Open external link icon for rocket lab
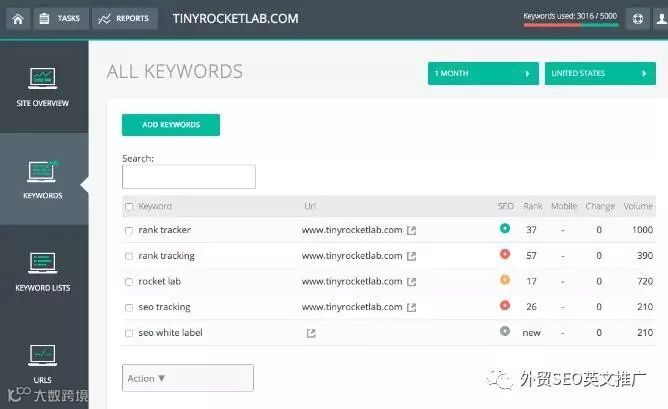 [x=411, y=282]
